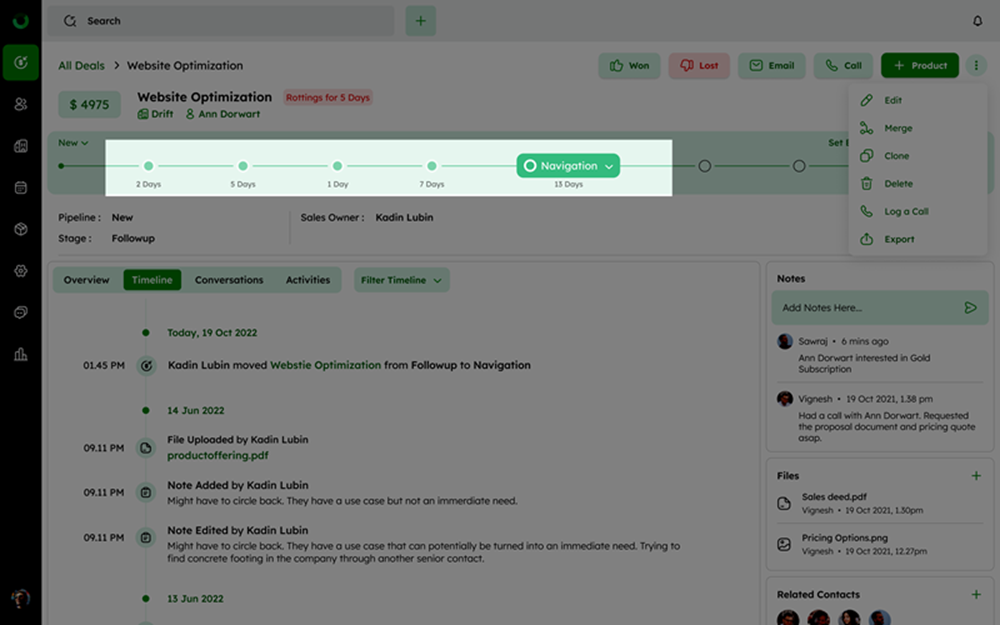
Task: Open the Reports bar chart icon
Action: pyautogui.click(x=20, y=354)
